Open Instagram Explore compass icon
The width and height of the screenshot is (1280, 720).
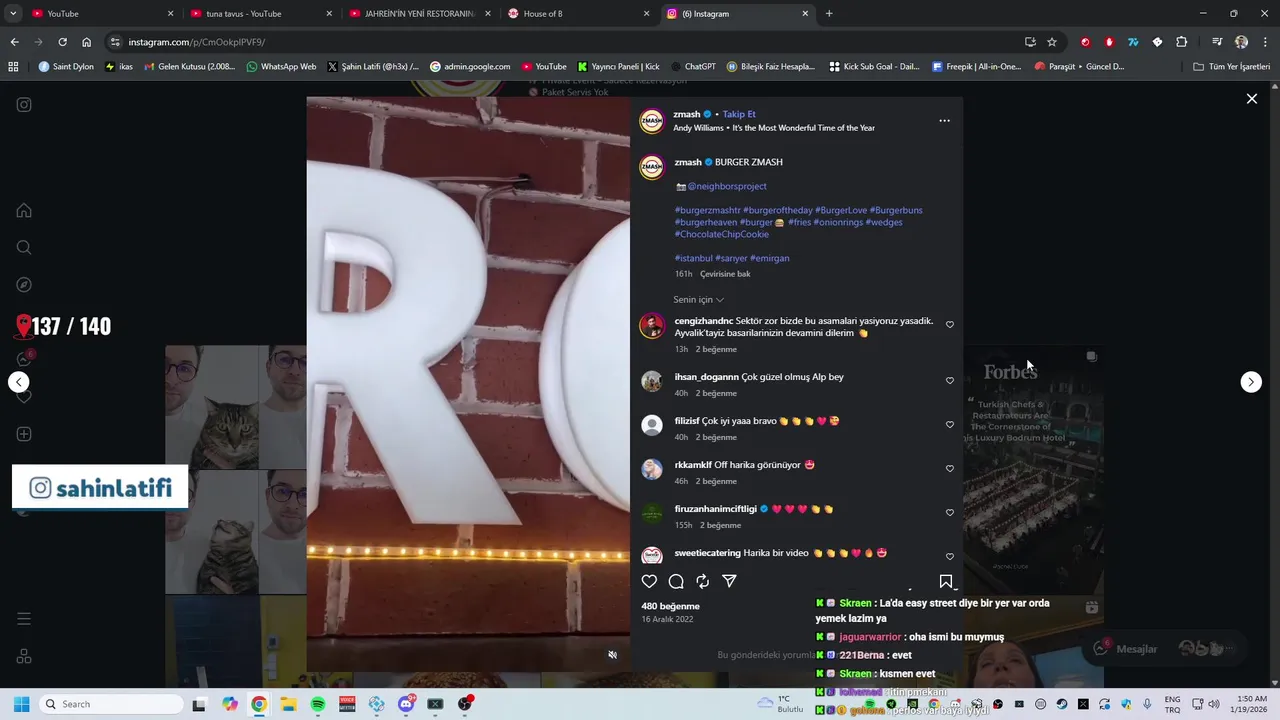24,285
